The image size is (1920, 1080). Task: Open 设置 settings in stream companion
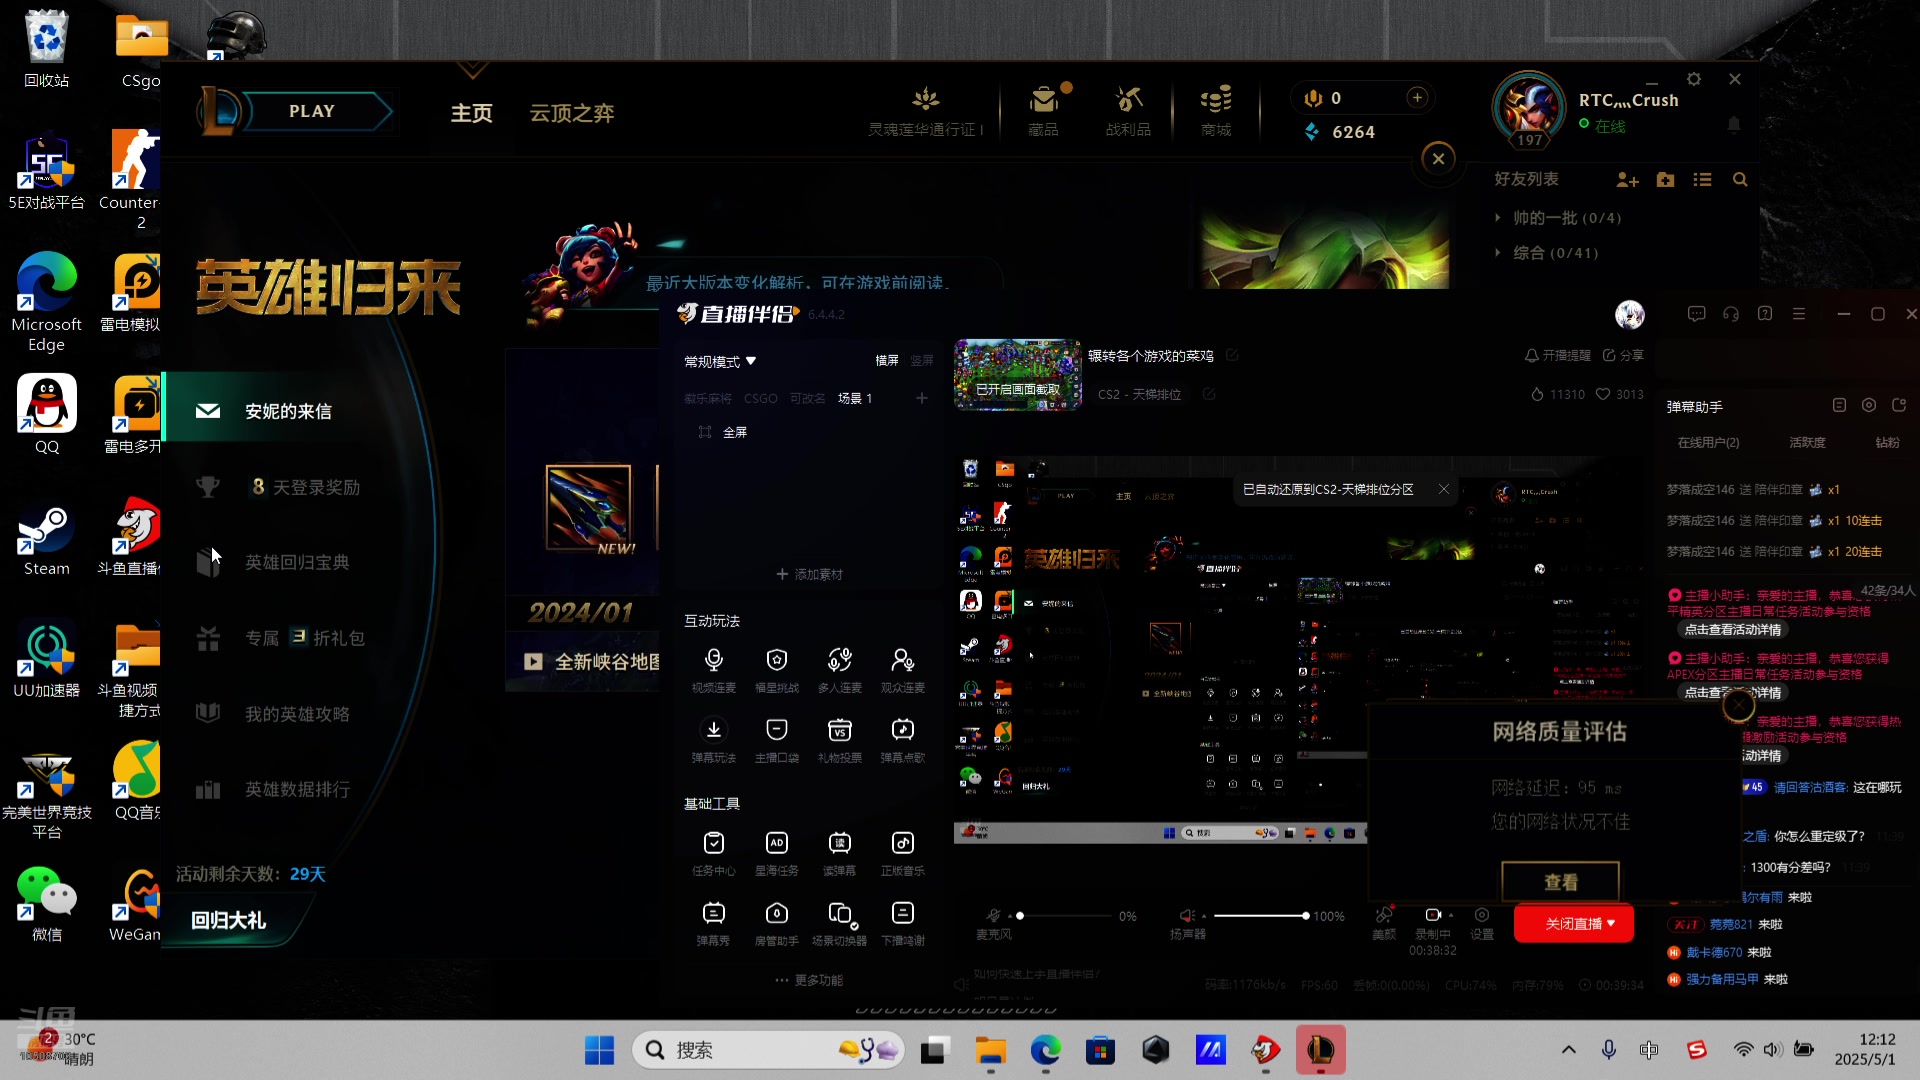[1482, 923]
